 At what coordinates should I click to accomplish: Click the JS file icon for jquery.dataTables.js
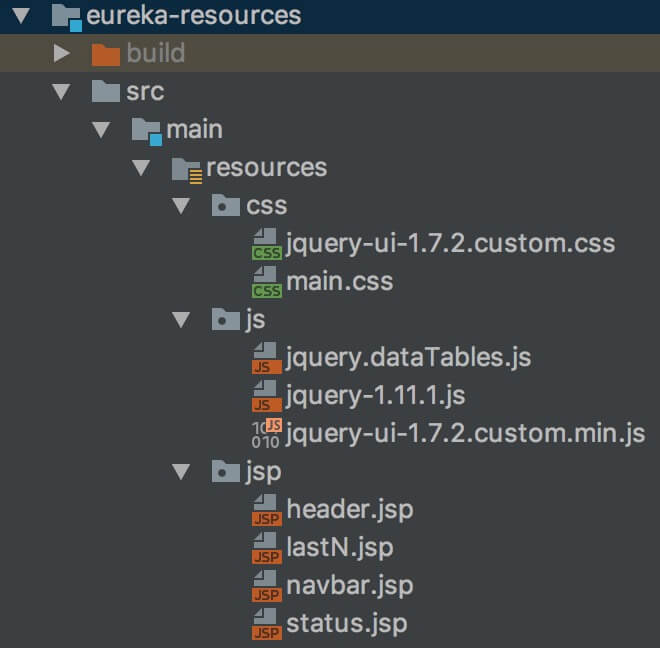point(266,358)
